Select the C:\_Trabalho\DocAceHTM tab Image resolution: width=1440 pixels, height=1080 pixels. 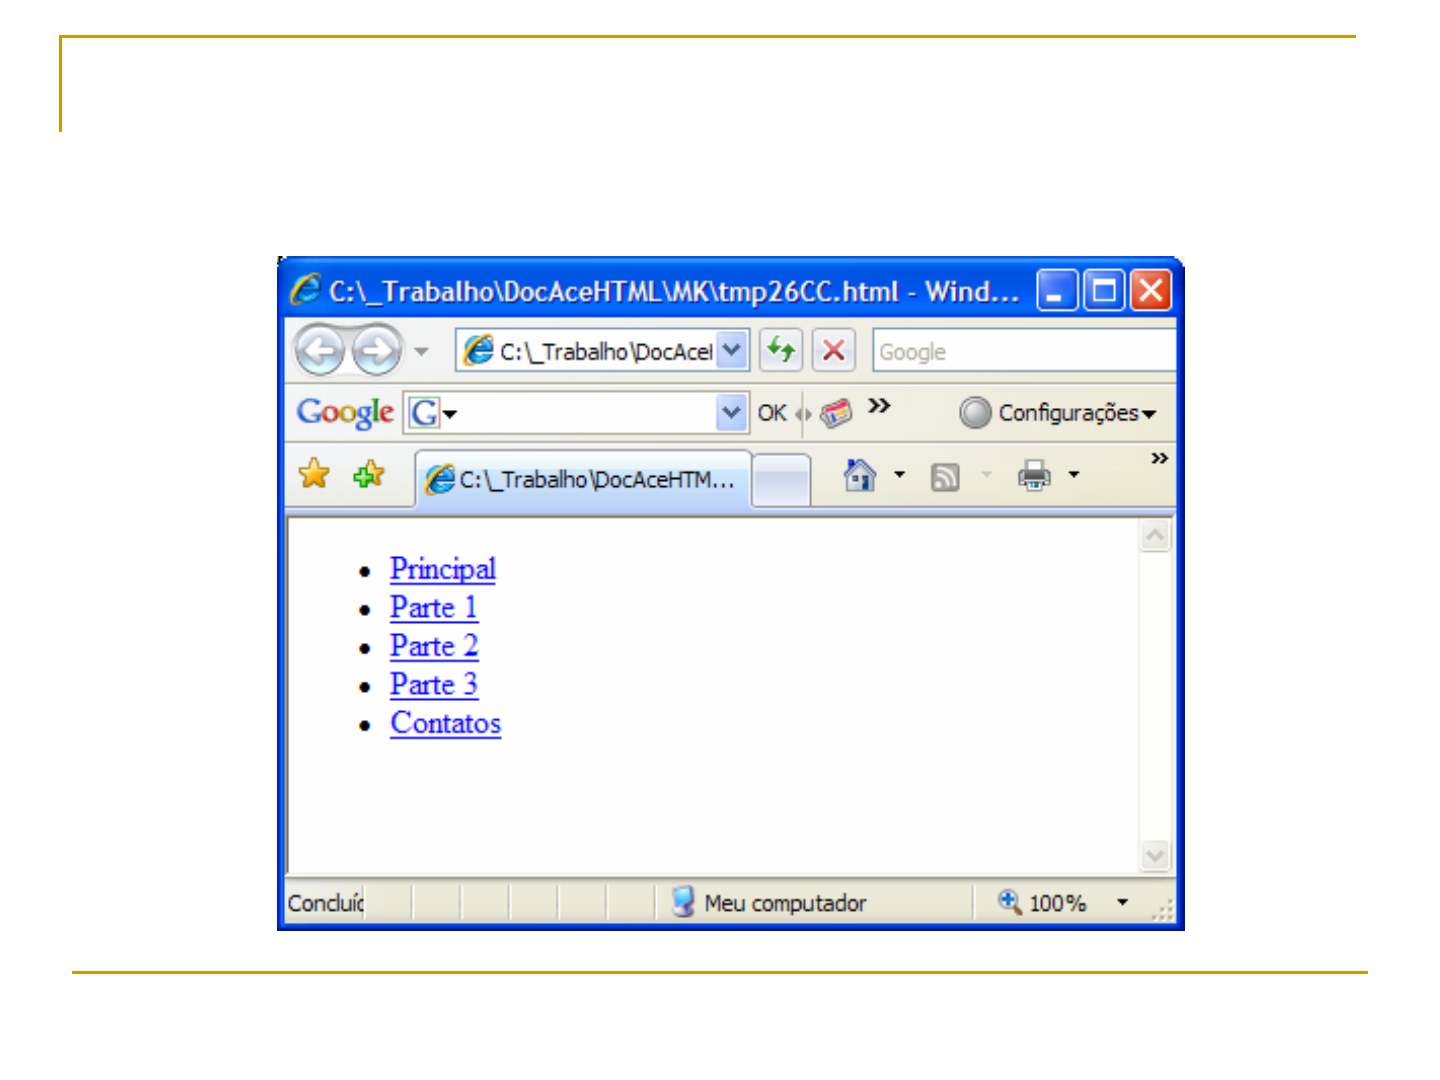tap(583, 479)
